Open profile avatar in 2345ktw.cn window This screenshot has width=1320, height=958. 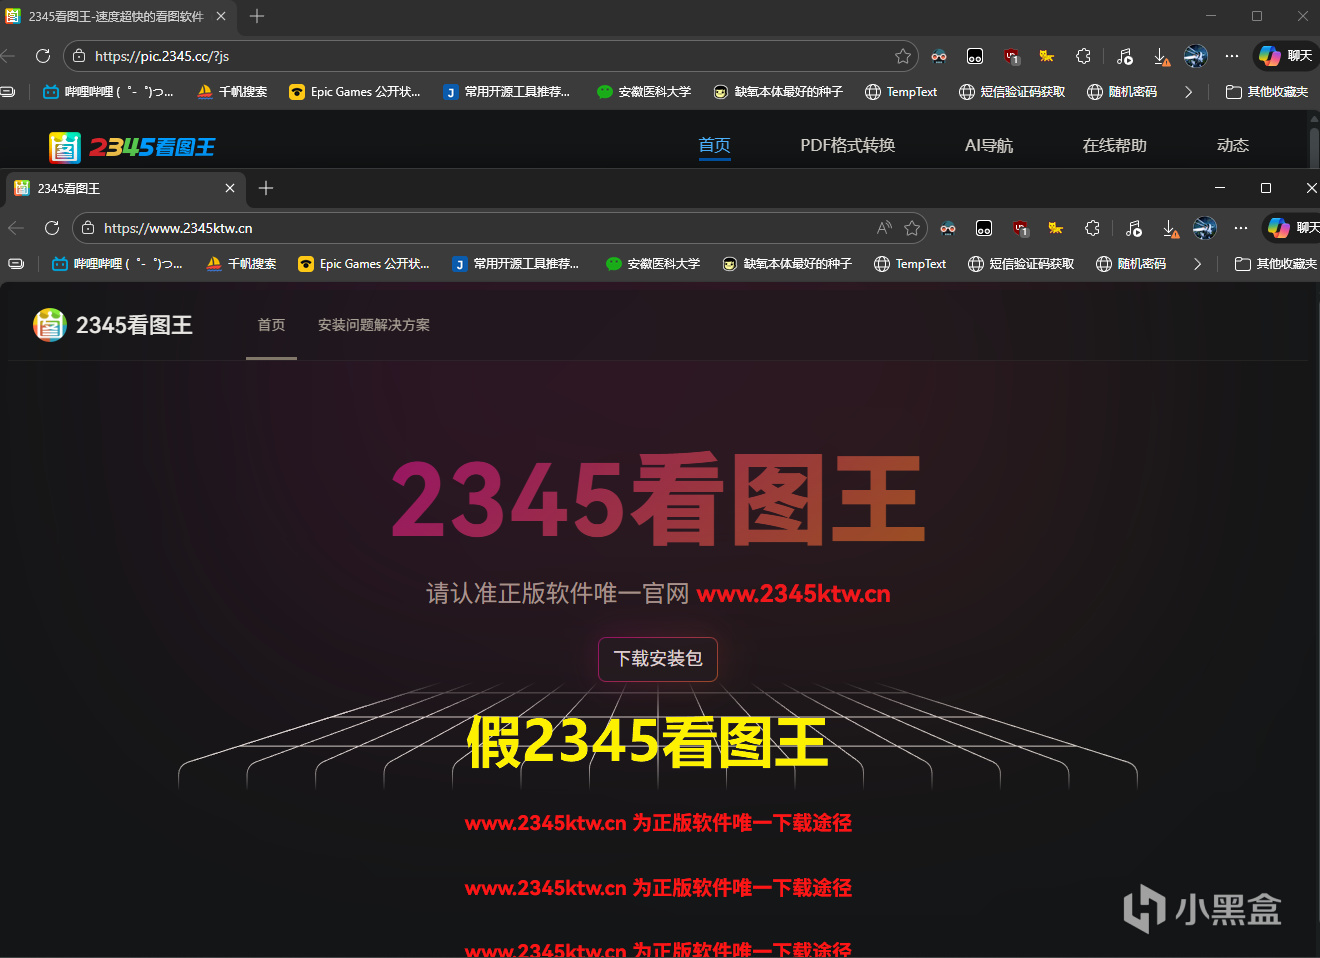(1204, 228)
